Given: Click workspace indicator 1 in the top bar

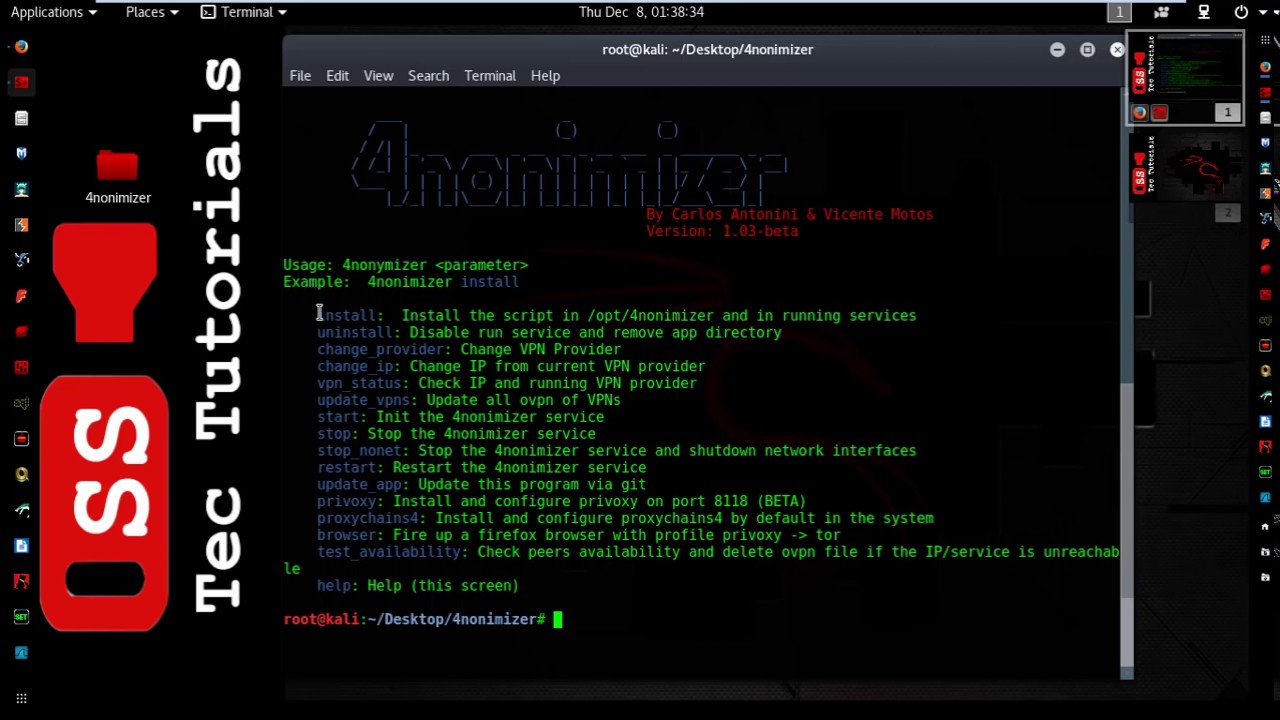Looking at the screenshot, I should (x=1119, y=12).
